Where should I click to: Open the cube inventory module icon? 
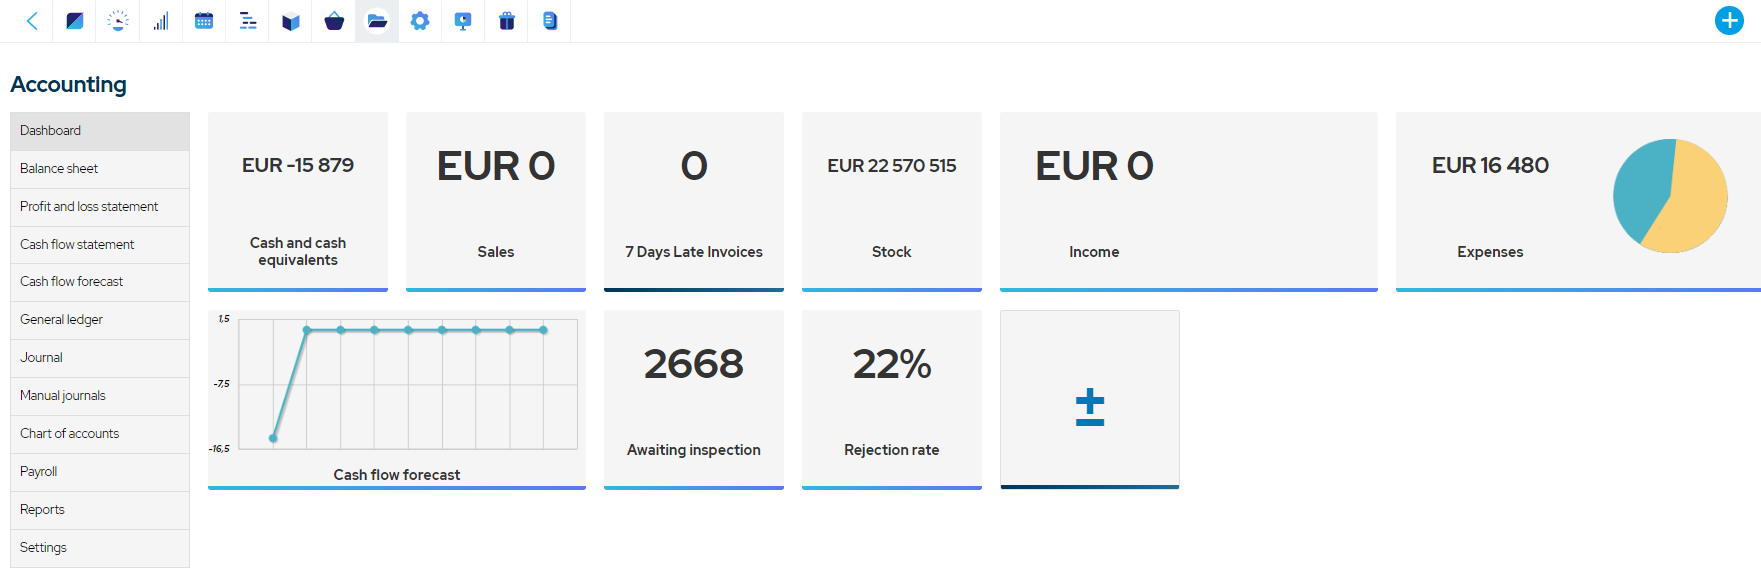[290, 20]
